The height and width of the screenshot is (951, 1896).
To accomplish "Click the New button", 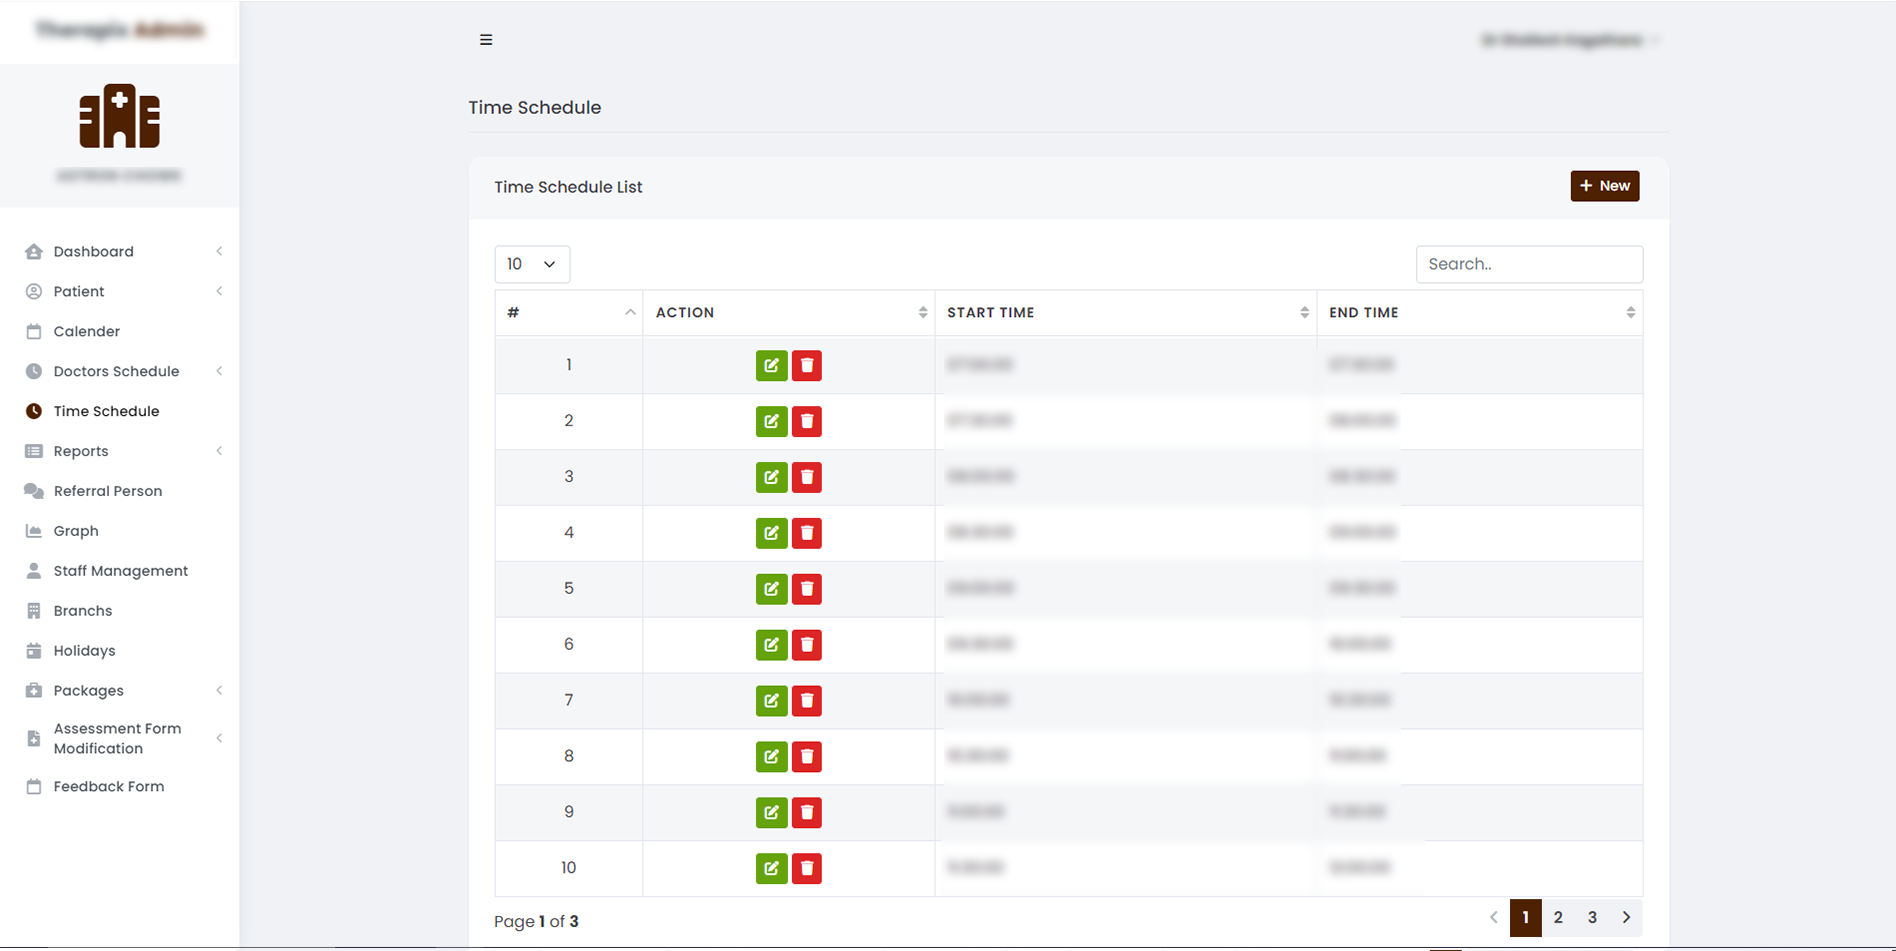I will coord(1604,186).
